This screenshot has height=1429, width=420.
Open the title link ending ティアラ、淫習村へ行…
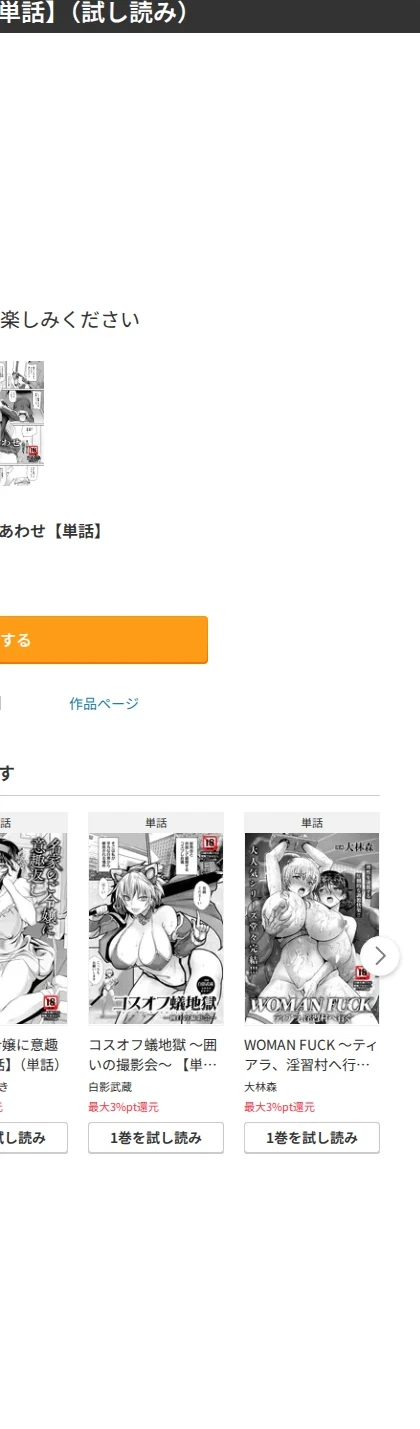[x=311, y=1054]
